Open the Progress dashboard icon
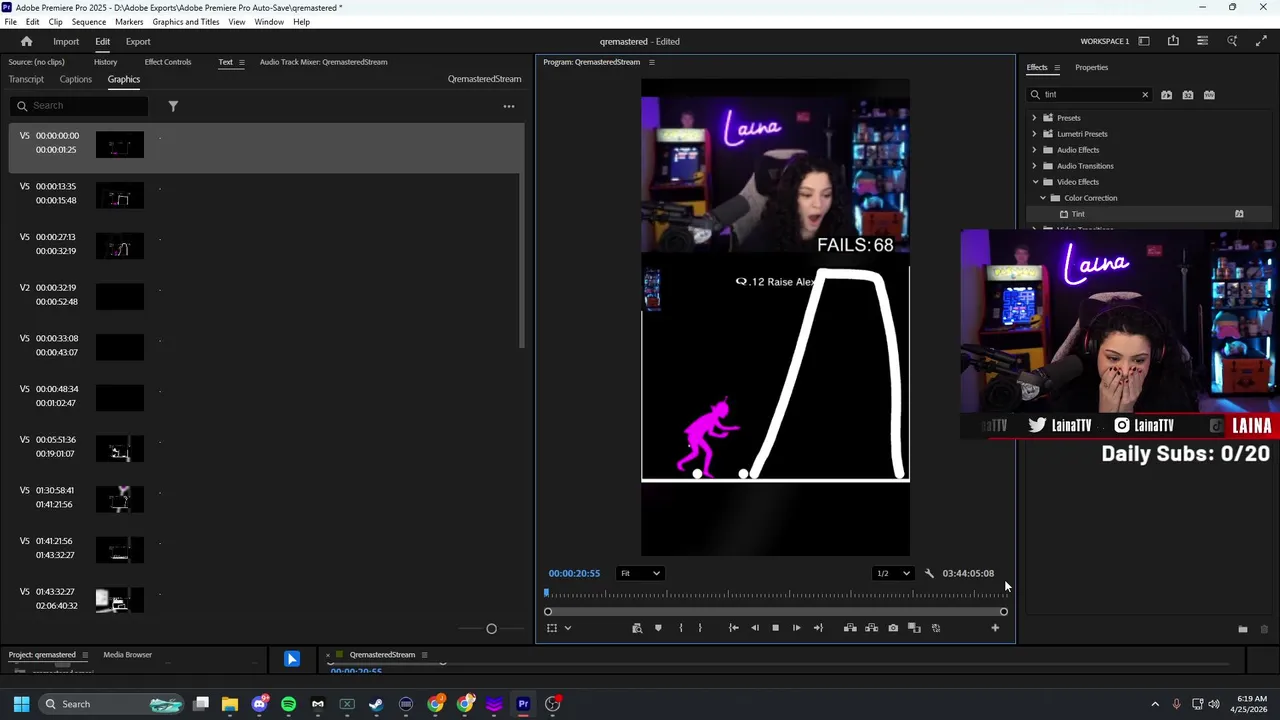 1203,41
